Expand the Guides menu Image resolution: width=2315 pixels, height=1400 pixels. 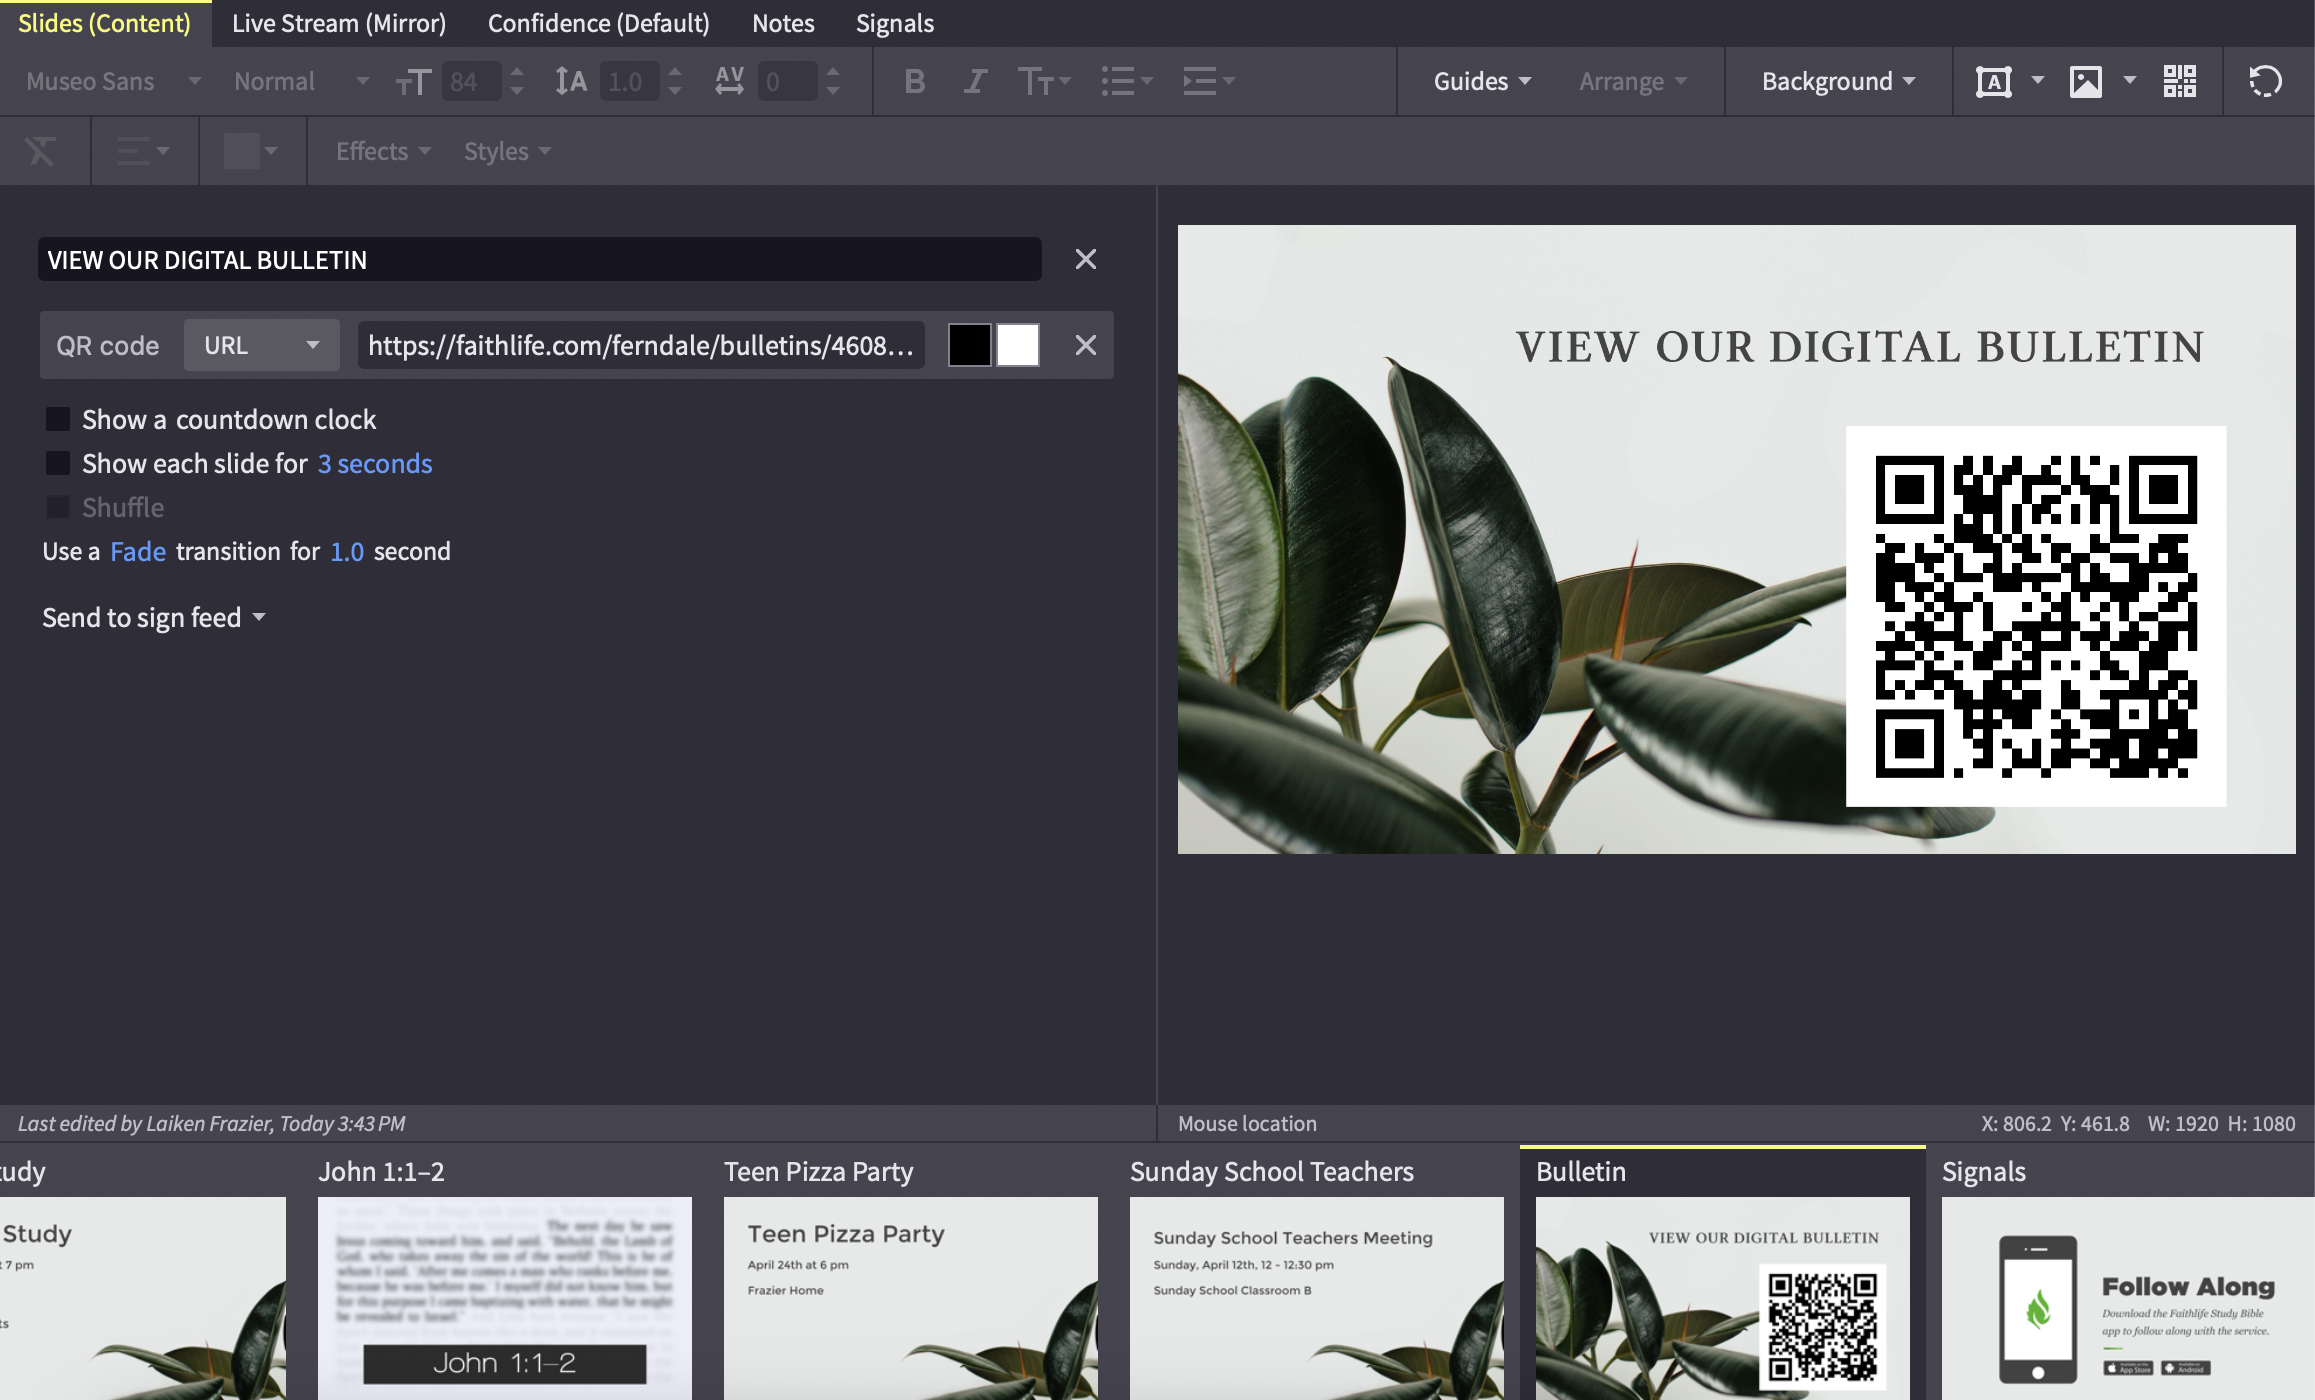tap(1482, 81)
